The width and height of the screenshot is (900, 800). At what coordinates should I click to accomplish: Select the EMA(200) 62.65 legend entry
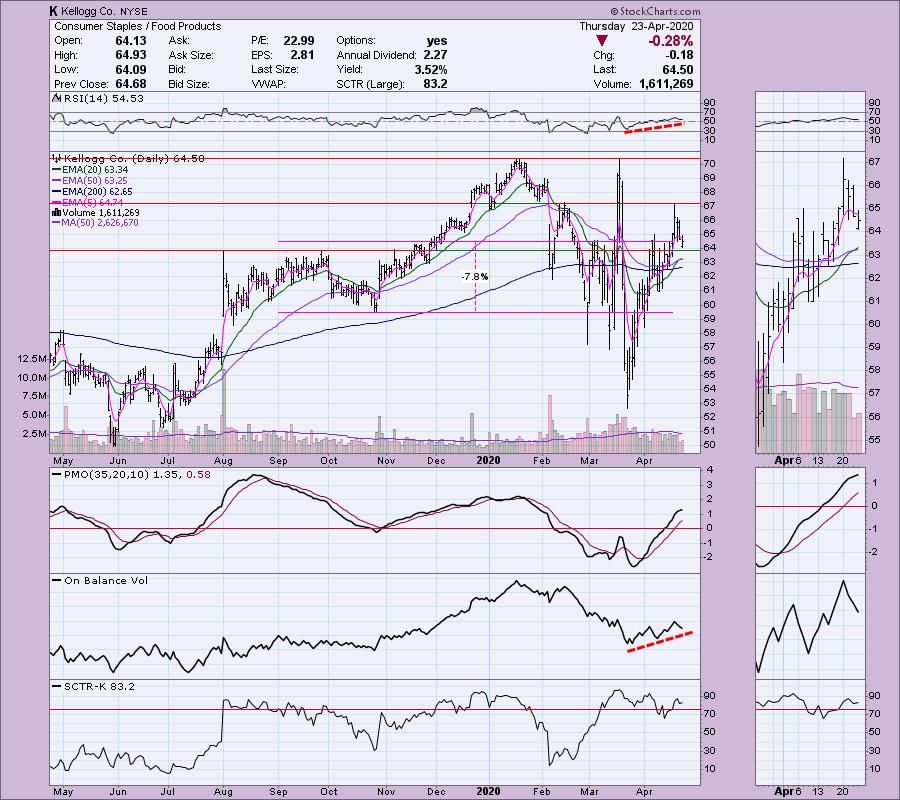coord(98,192)
